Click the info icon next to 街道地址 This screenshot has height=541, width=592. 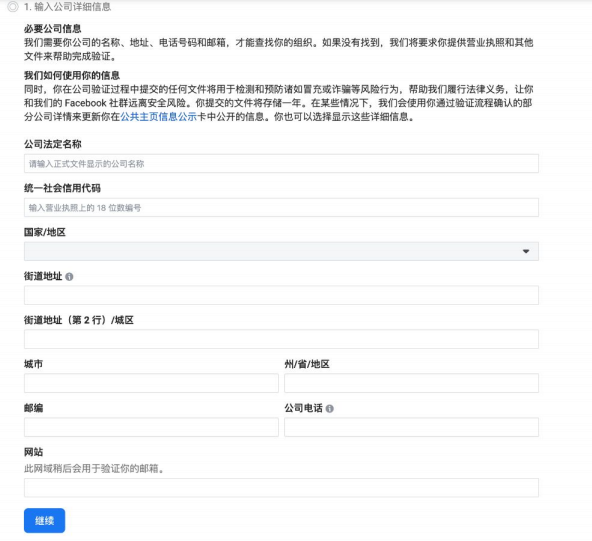pos(69,277)
